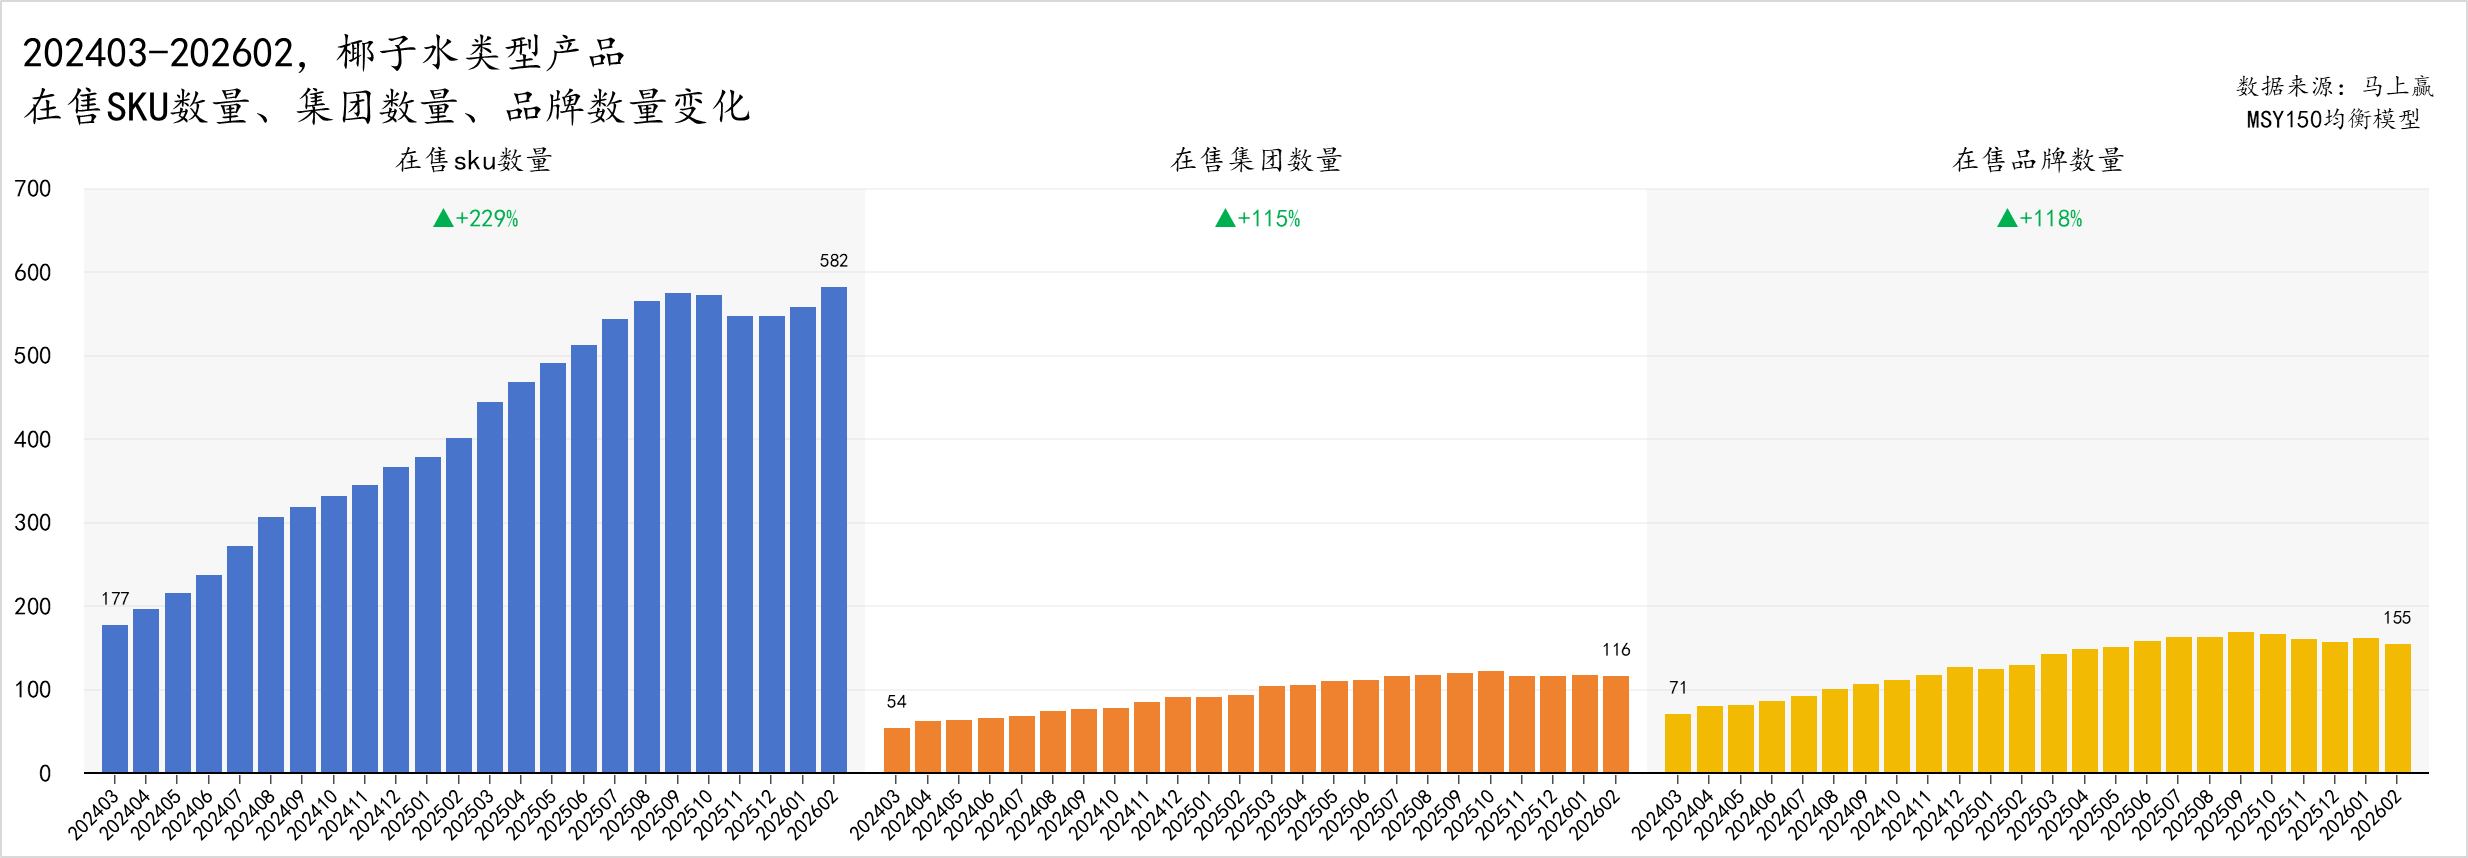The width and height of the screenshot is (2468, 858).
Task: Click the first blue bar labeled 177
Action: click(x=115, y=698)
